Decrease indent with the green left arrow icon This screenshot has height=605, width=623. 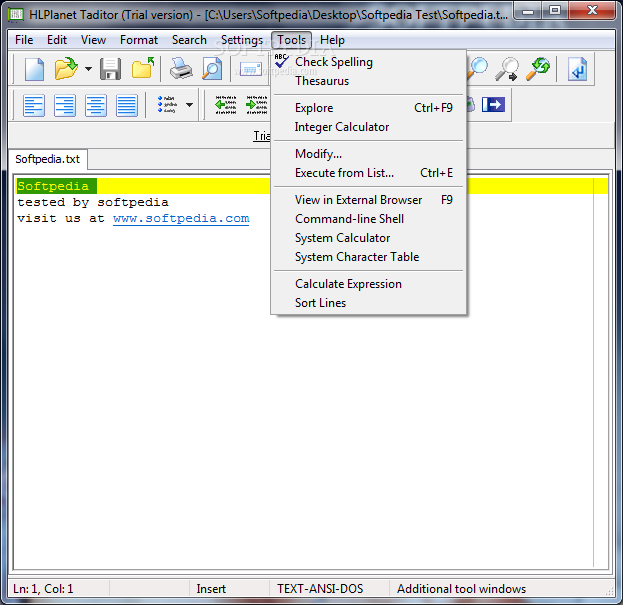tap(225, 105)
